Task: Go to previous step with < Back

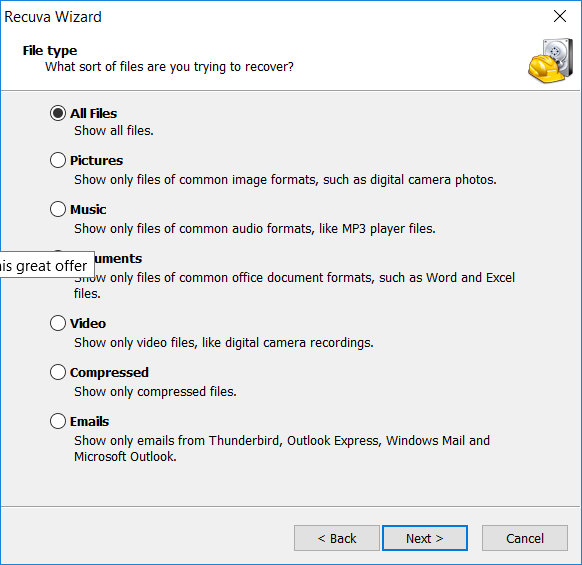Action: click(337, 538)
